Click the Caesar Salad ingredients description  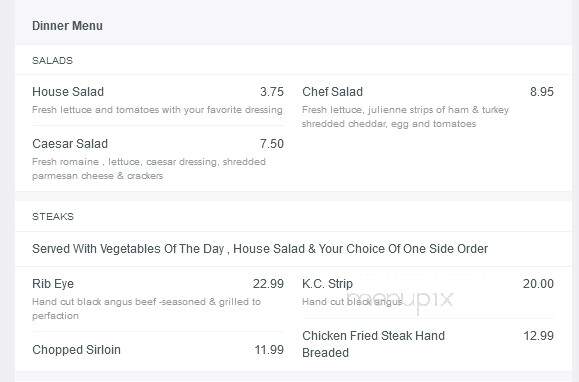tap(149, 169)
